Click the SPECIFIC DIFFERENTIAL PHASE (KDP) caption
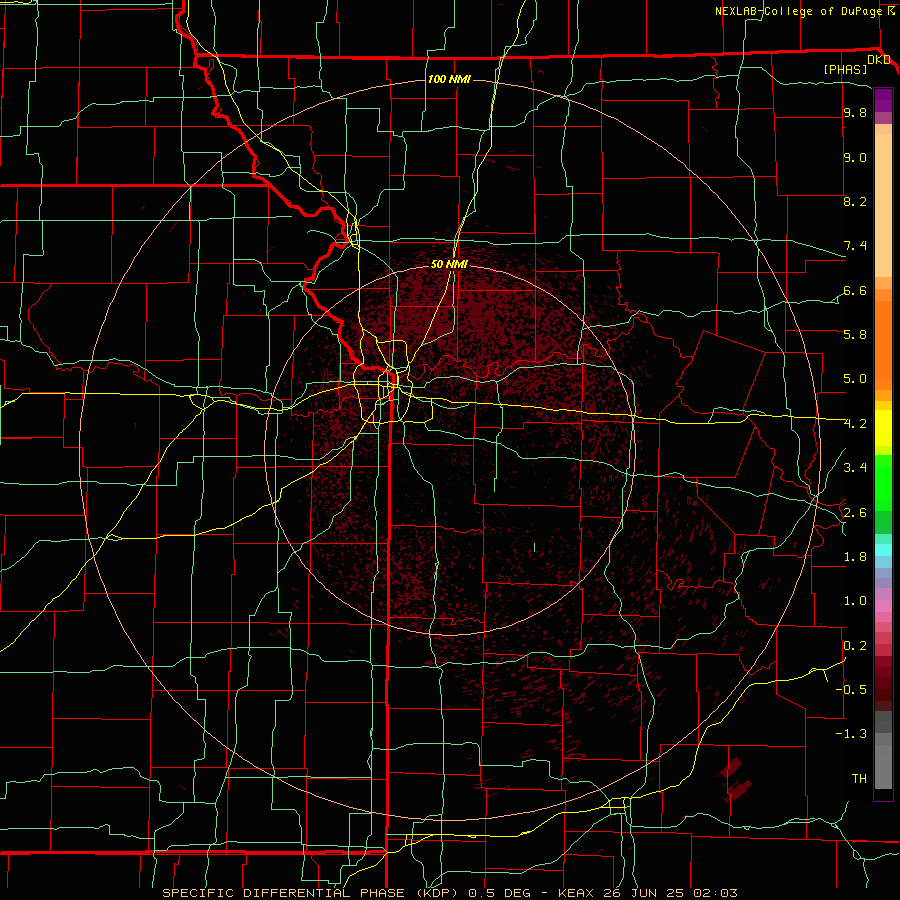The height and width of the screenshot is (900, 900). 312,893
